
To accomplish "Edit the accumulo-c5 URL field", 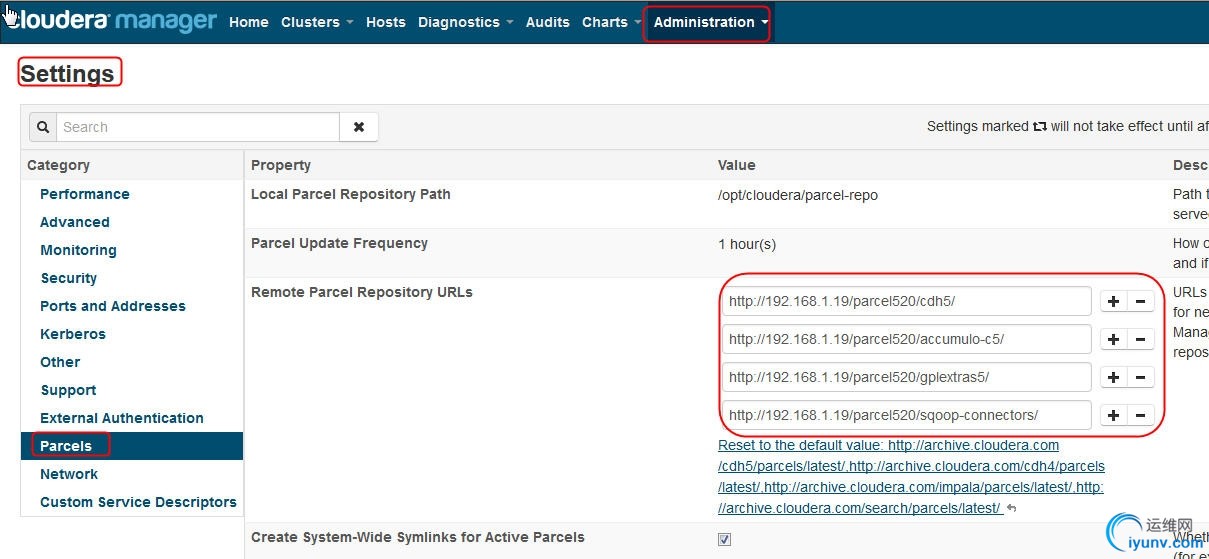I will (x=907, y=339).
